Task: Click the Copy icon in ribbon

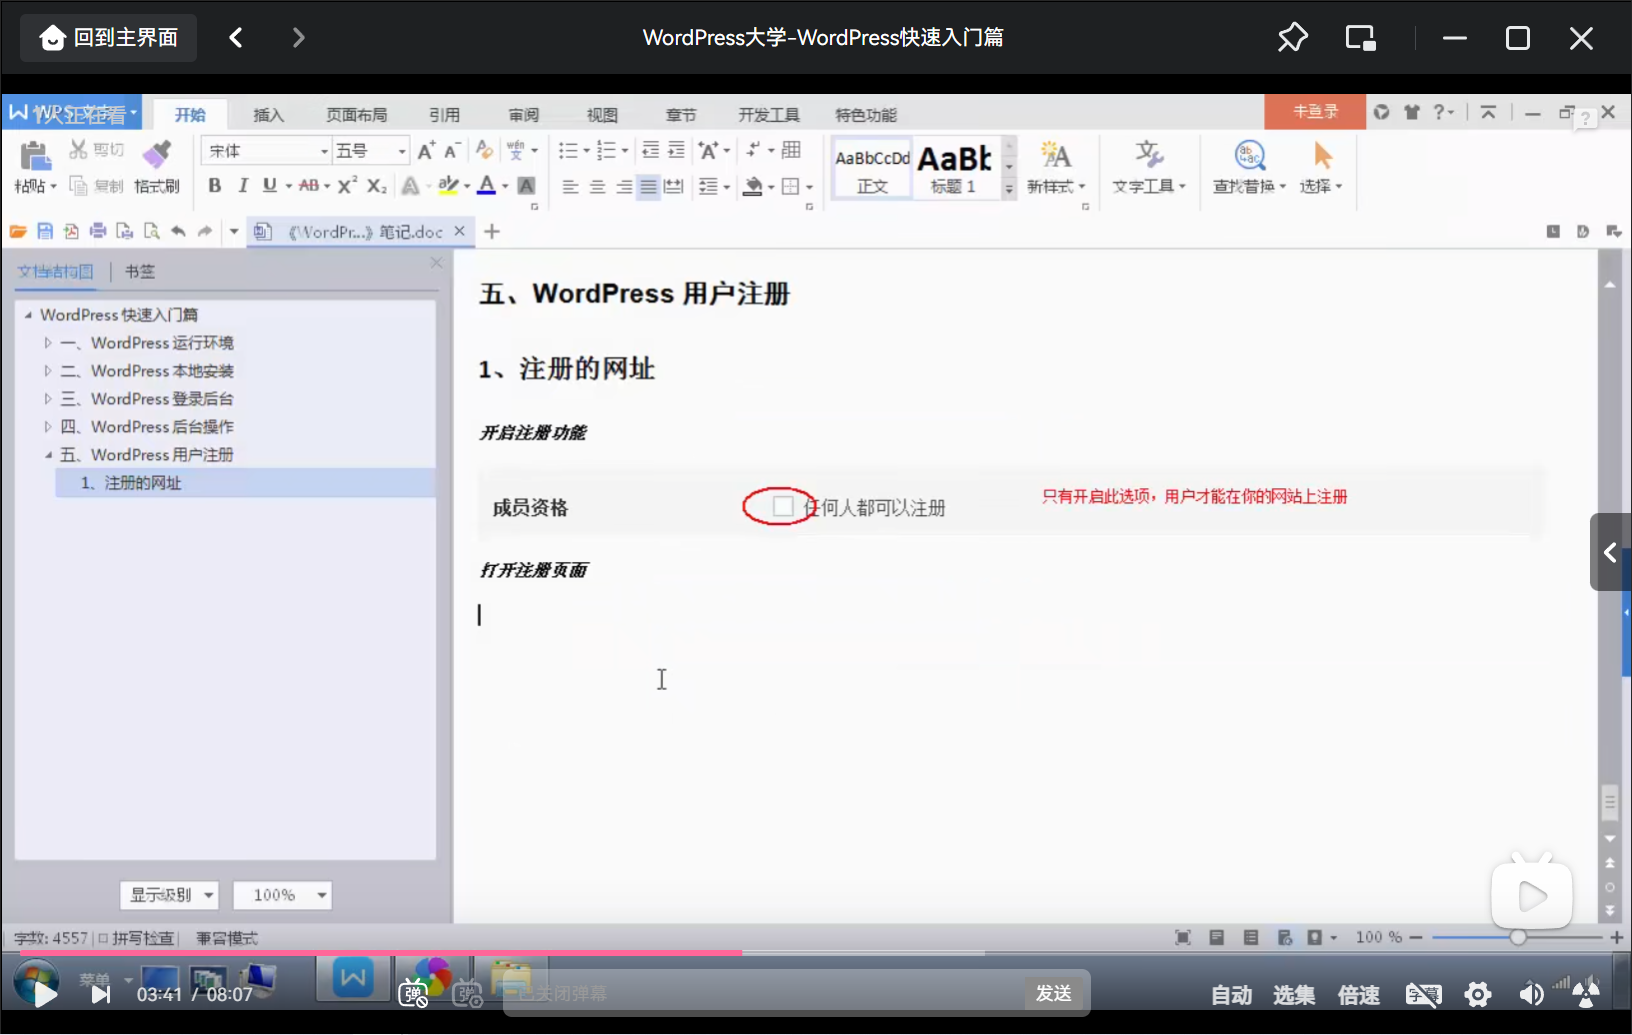Action: pos(78,186)
